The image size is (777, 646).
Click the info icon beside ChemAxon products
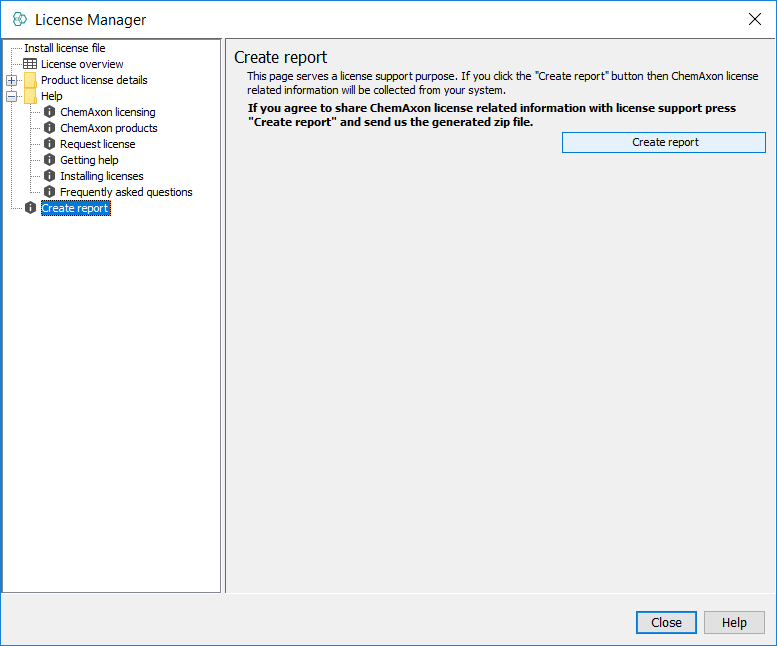click(49, 128)
